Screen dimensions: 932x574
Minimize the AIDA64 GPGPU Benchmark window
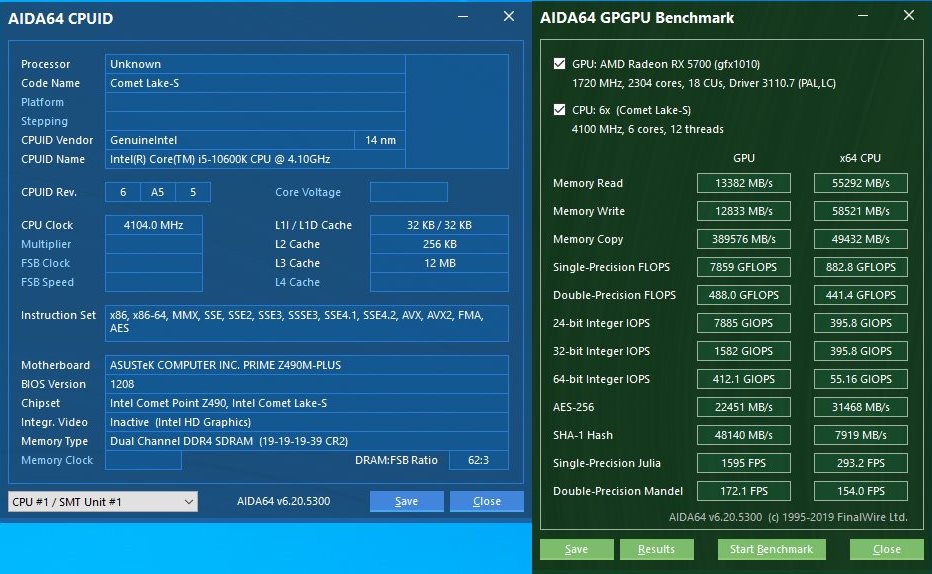pyautogui.click(x=863, y=15)
